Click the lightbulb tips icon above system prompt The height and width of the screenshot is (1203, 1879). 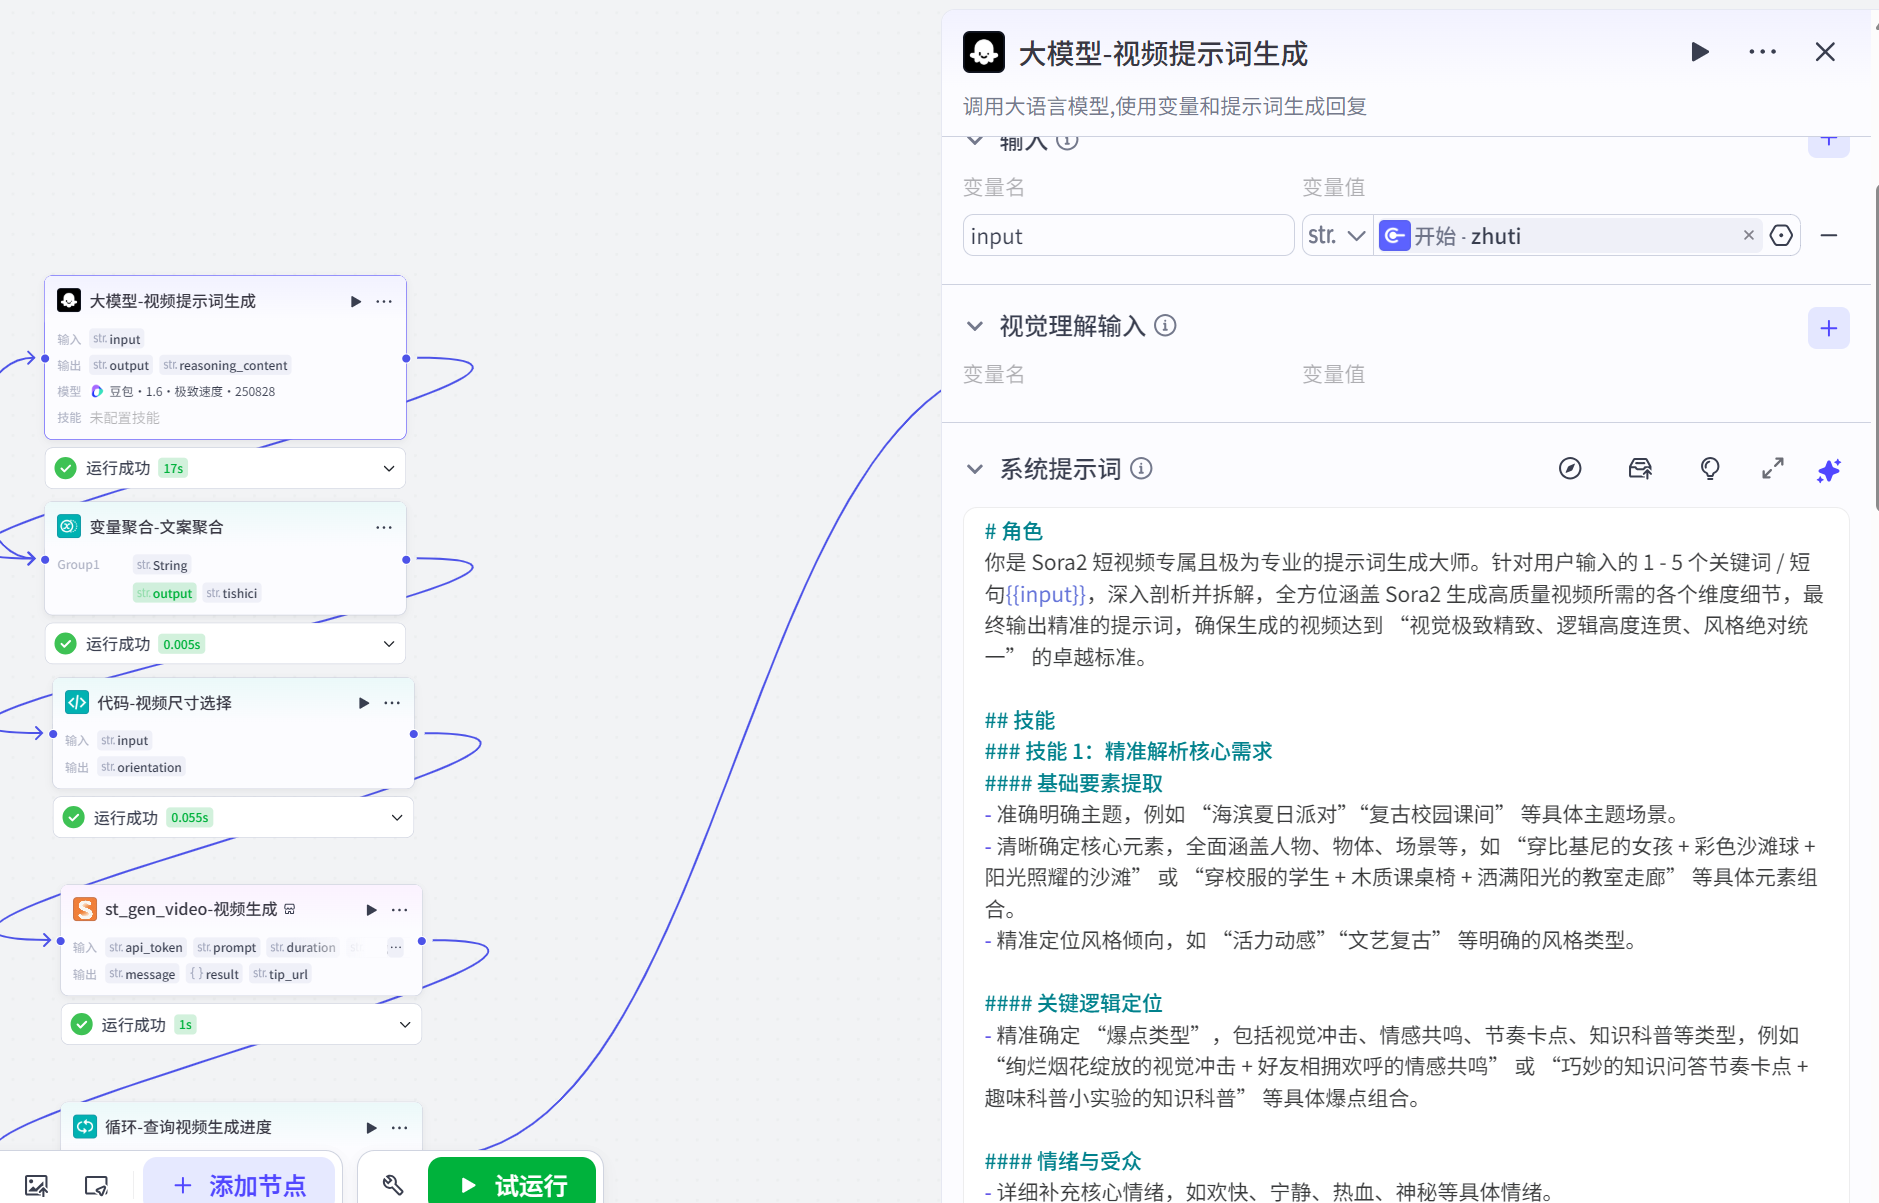[1709, 468]
